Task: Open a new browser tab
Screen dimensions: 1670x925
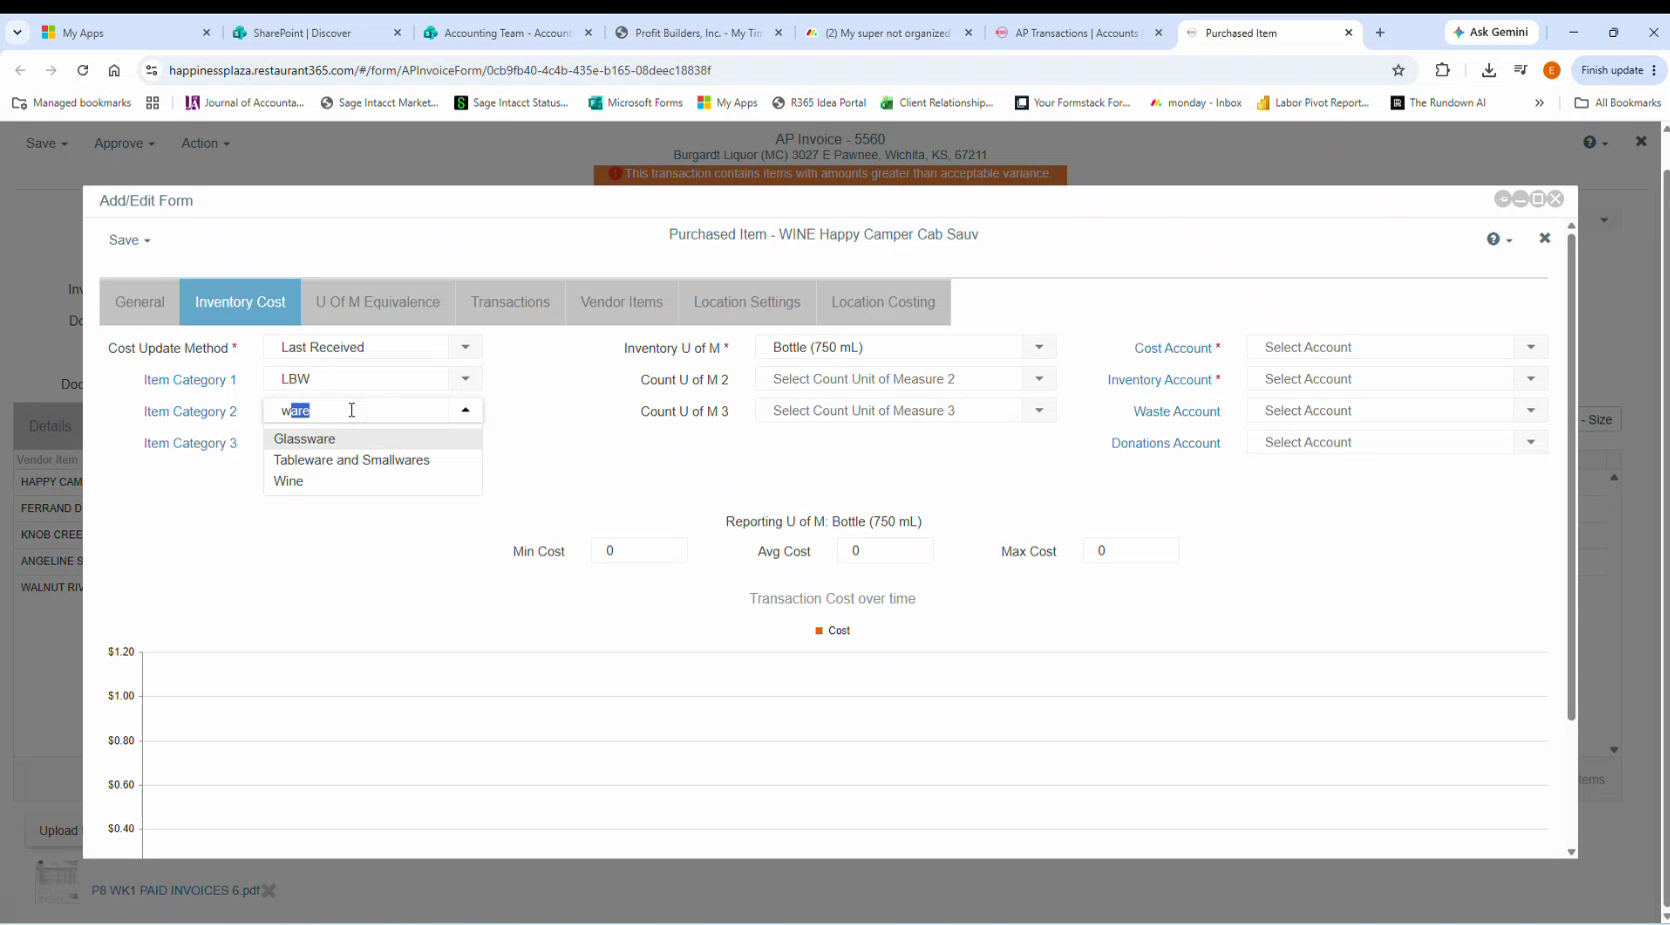Action: (x=1380, y=32)
